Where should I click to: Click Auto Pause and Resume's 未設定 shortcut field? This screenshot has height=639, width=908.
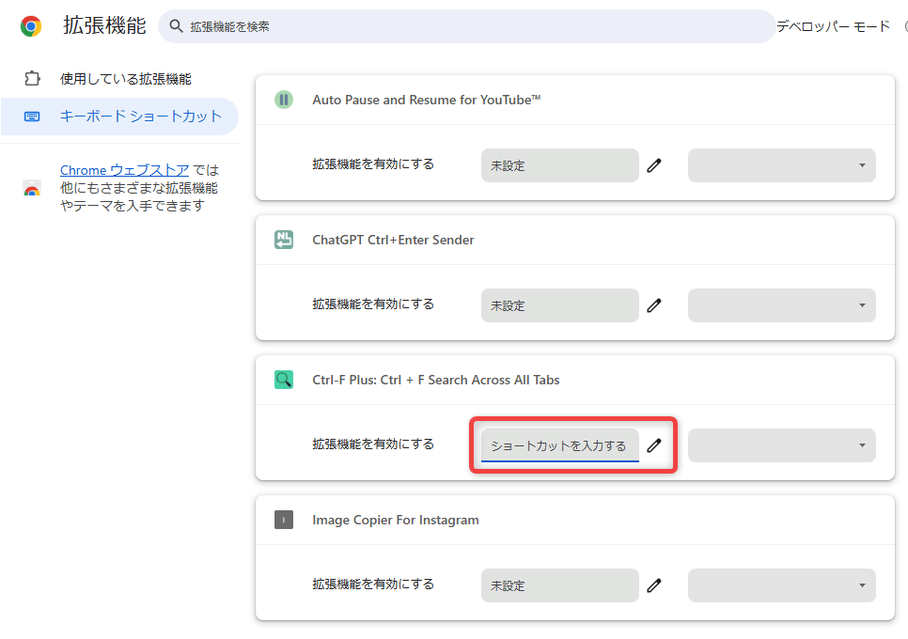[x=560, y=166]
